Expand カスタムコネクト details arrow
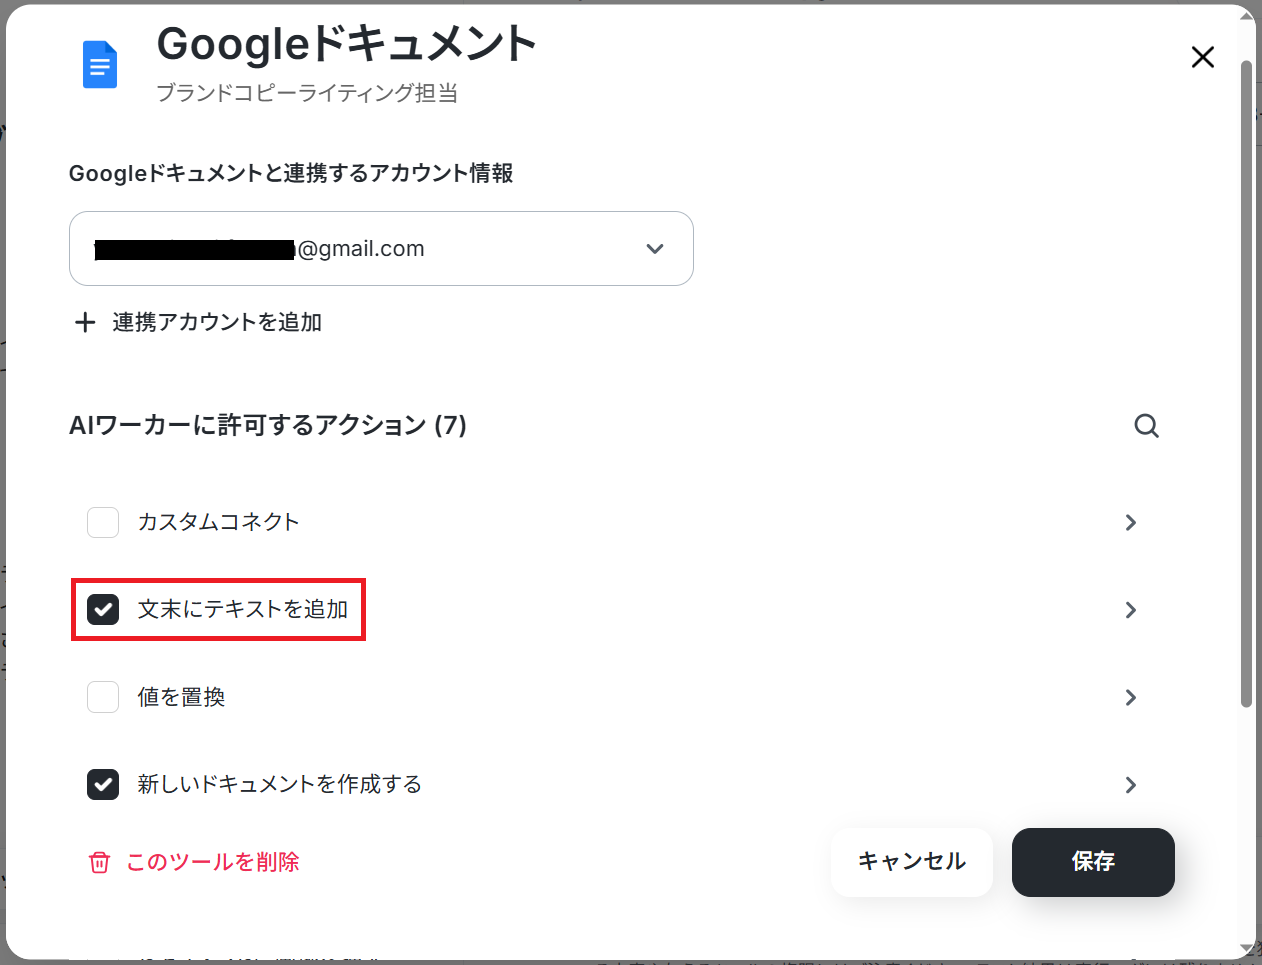The image size is (1262, 965). (1131, 522)
